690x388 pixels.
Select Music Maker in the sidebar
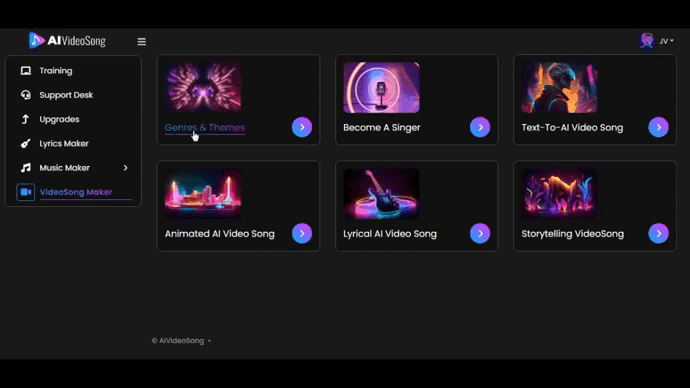pos(64,168)
